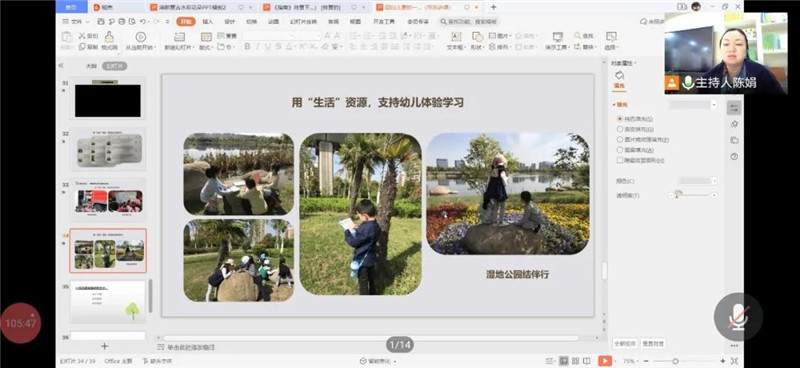
Task: Select slide 33 thumbnail
Action: (x=108, y=200)
